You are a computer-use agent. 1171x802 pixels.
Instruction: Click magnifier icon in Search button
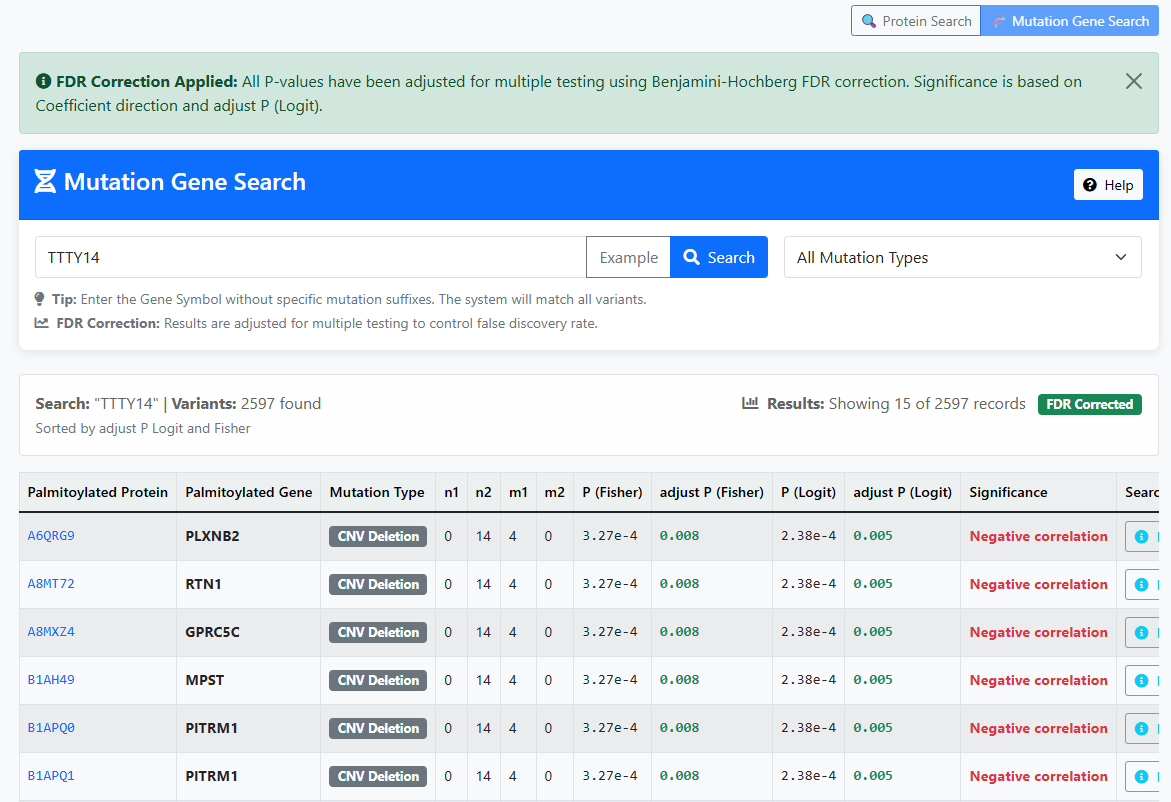[x=692, y=257]
